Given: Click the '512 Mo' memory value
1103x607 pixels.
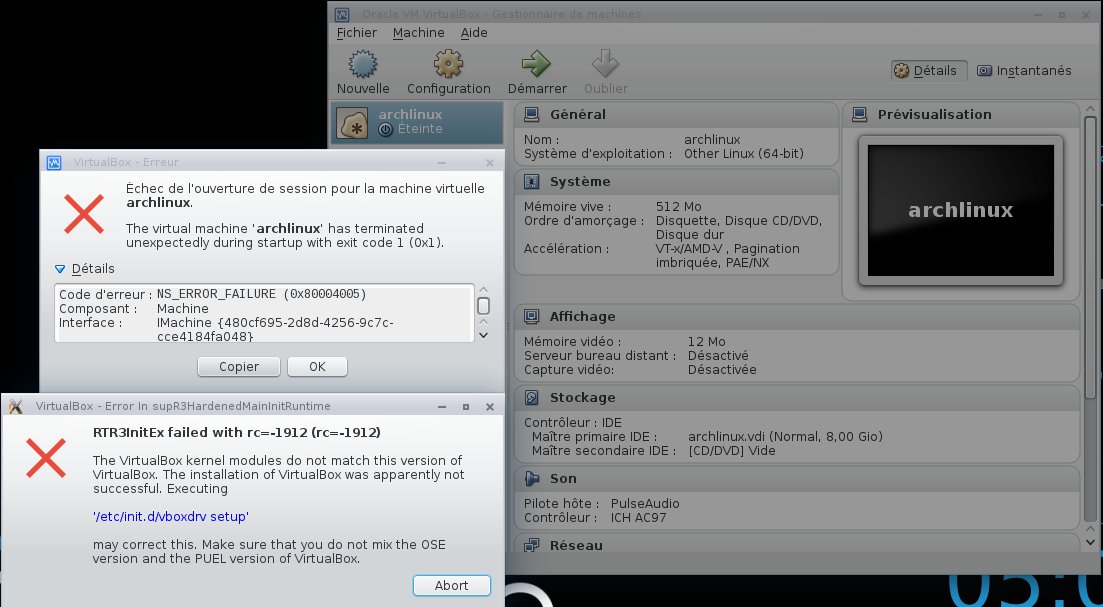Looking at the screenshot, I should click(678, 207).
